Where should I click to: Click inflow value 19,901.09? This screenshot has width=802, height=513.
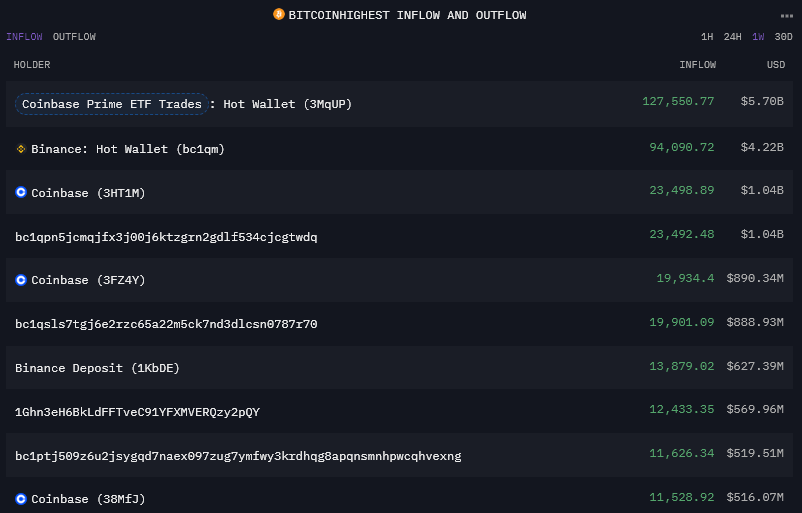(682, 322)
